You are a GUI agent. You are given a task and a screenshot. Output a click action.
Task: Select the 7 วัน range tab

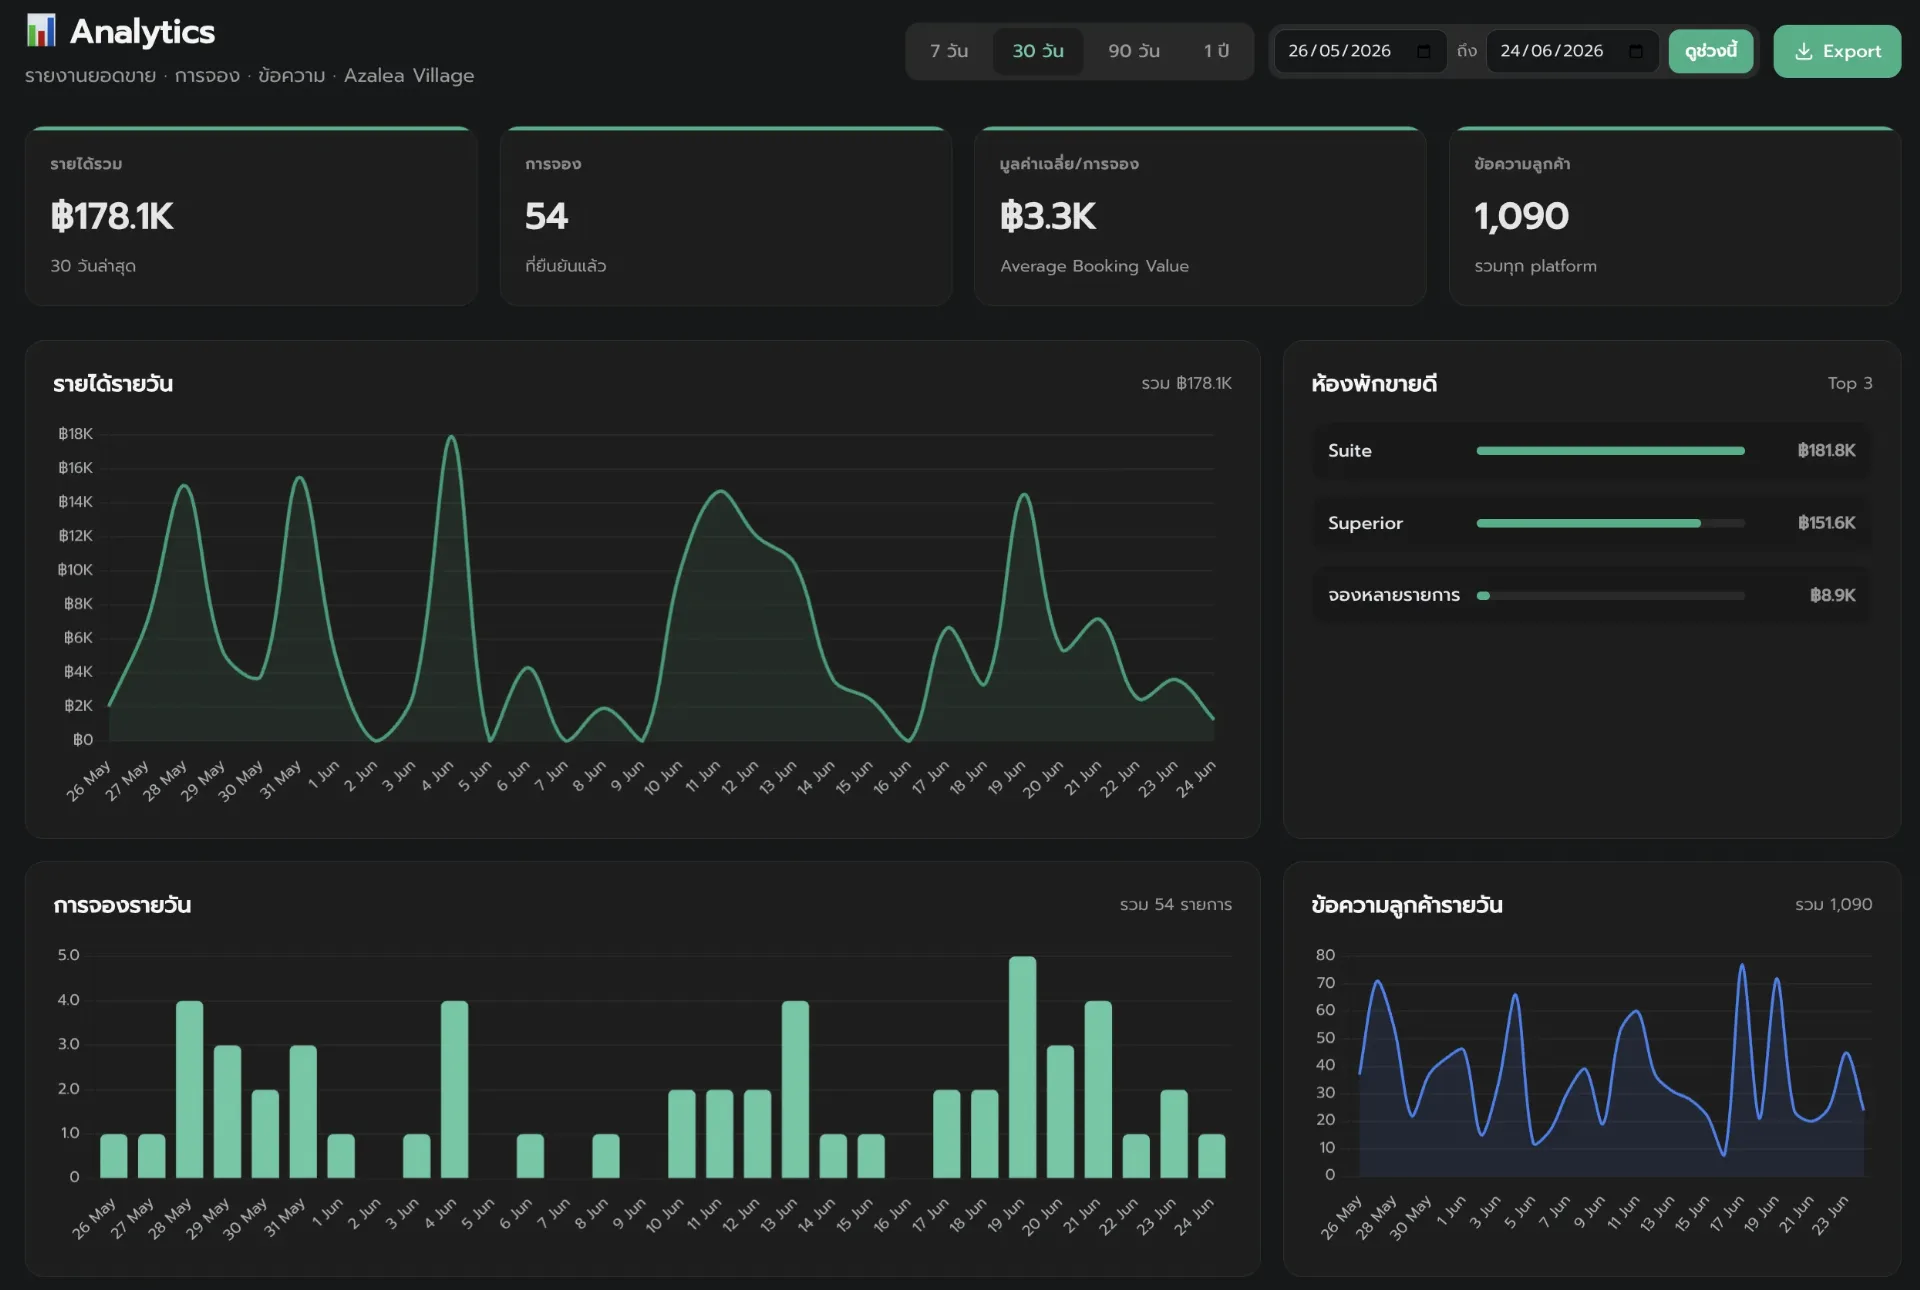pos(949,51)
